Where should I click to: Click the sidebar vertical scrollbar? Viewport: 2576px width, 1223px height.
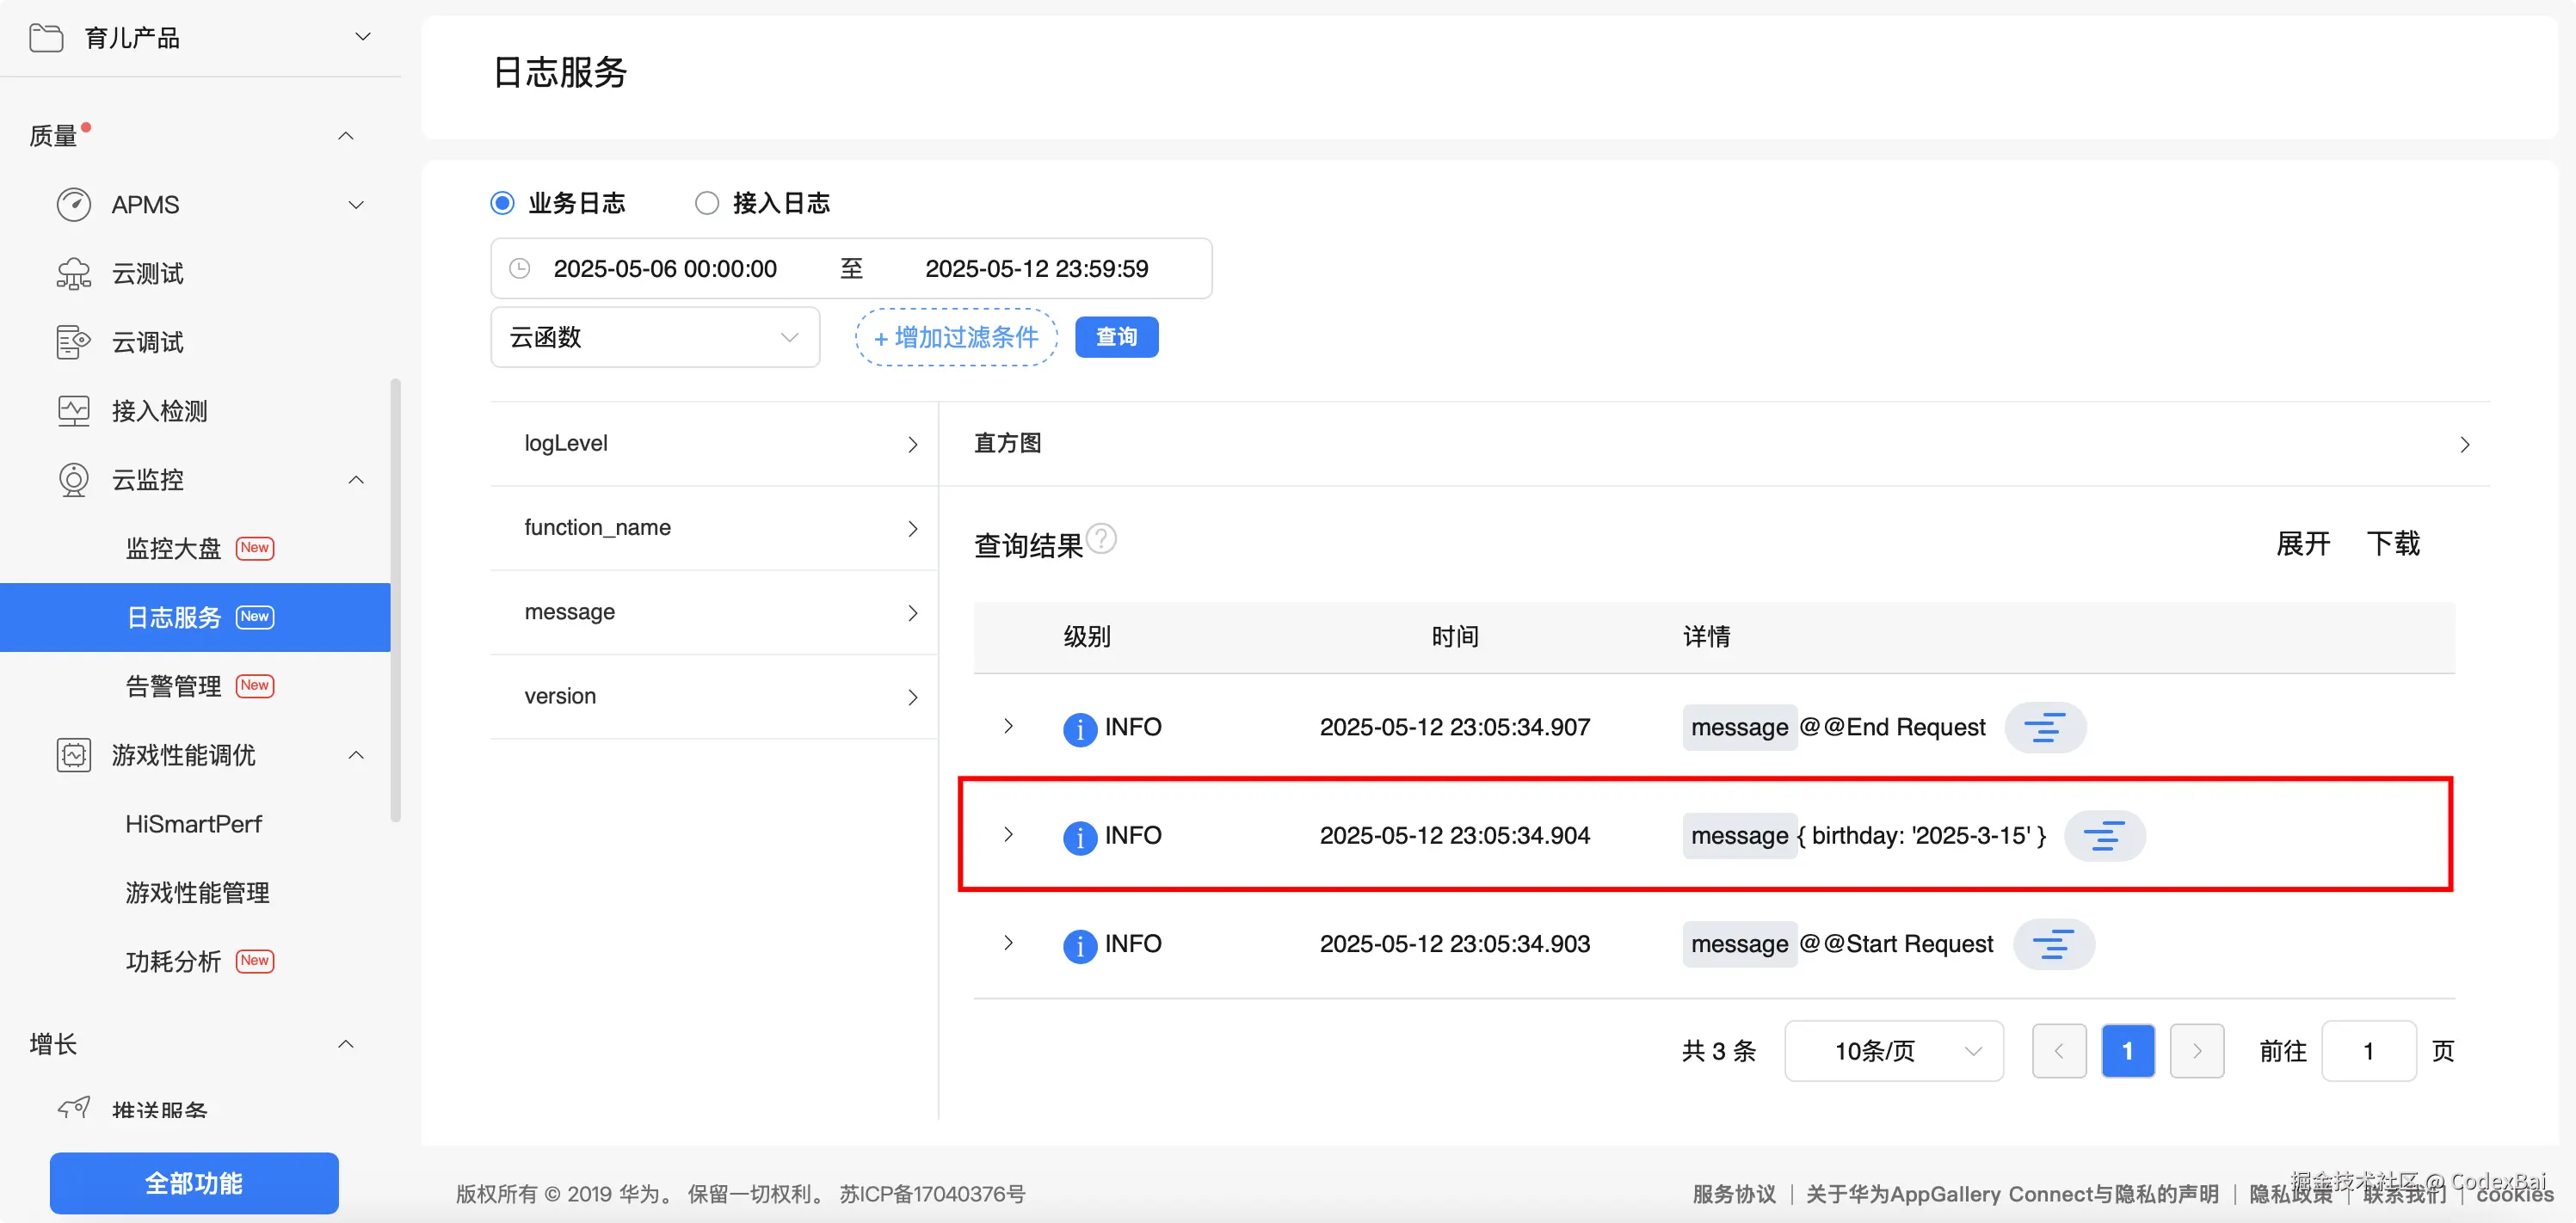click(395, 600)
